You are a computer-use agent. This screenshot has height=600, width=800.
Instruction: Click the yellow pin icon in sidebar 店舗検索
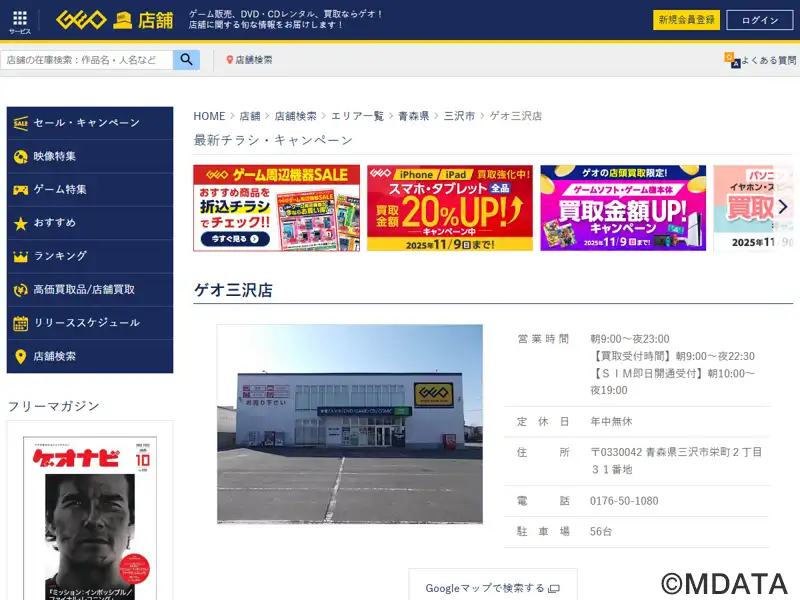20,357
